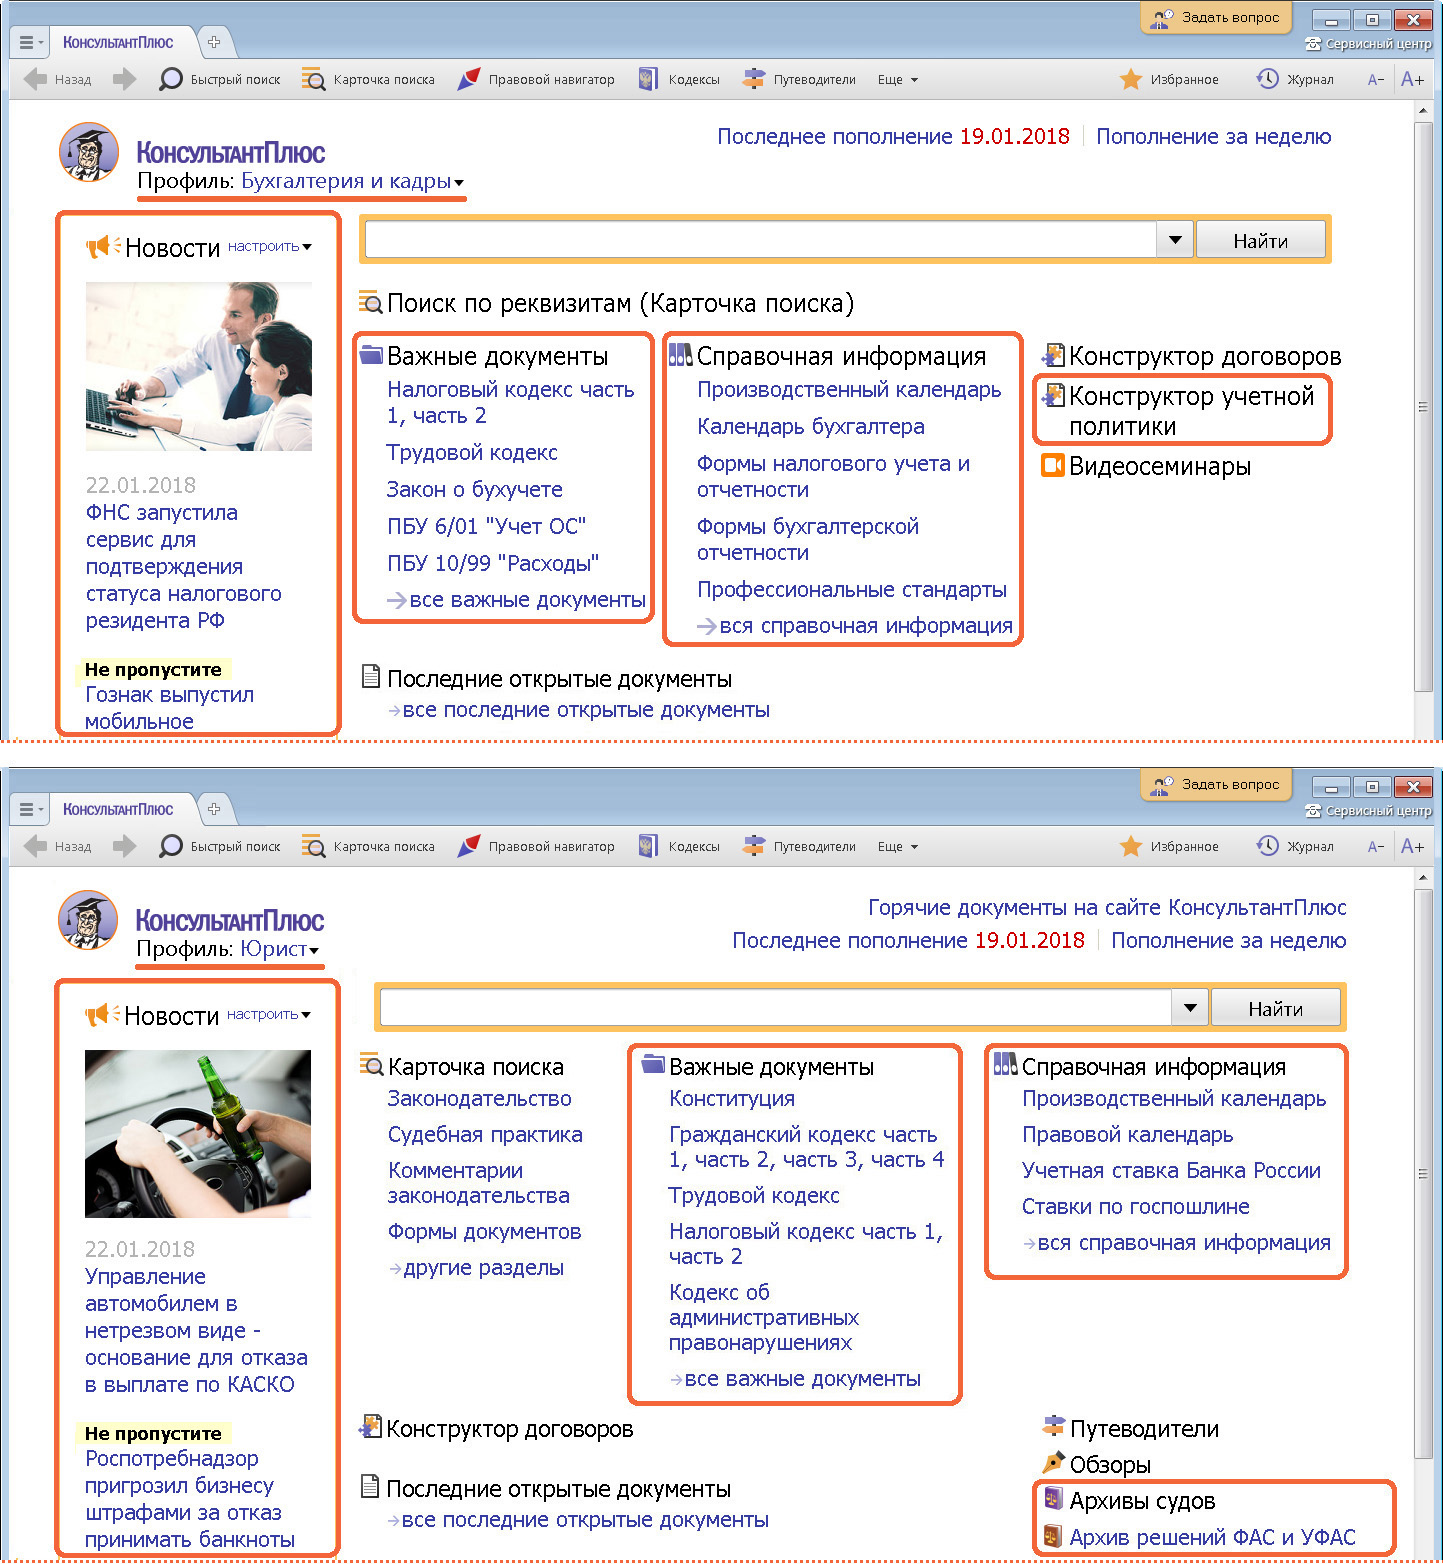Open Конструктор договоров in the Бухгалтерия-profile window
Viewport: 1443px width, 1564px height.
click(1191, 356)
